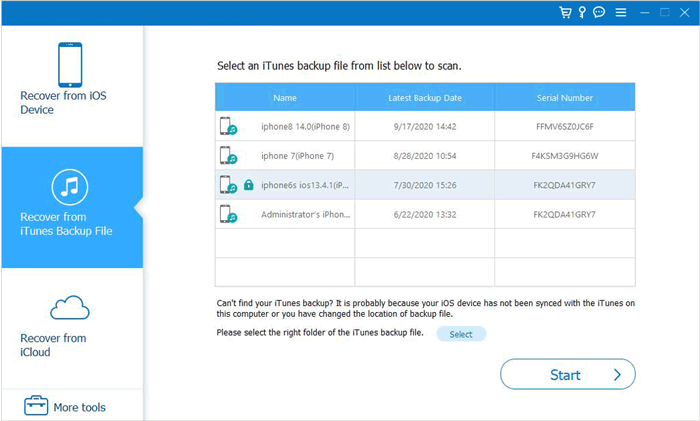Viewport: 700px width, 421px height.
Task: Click the key register icon
Action: point(582,13)
